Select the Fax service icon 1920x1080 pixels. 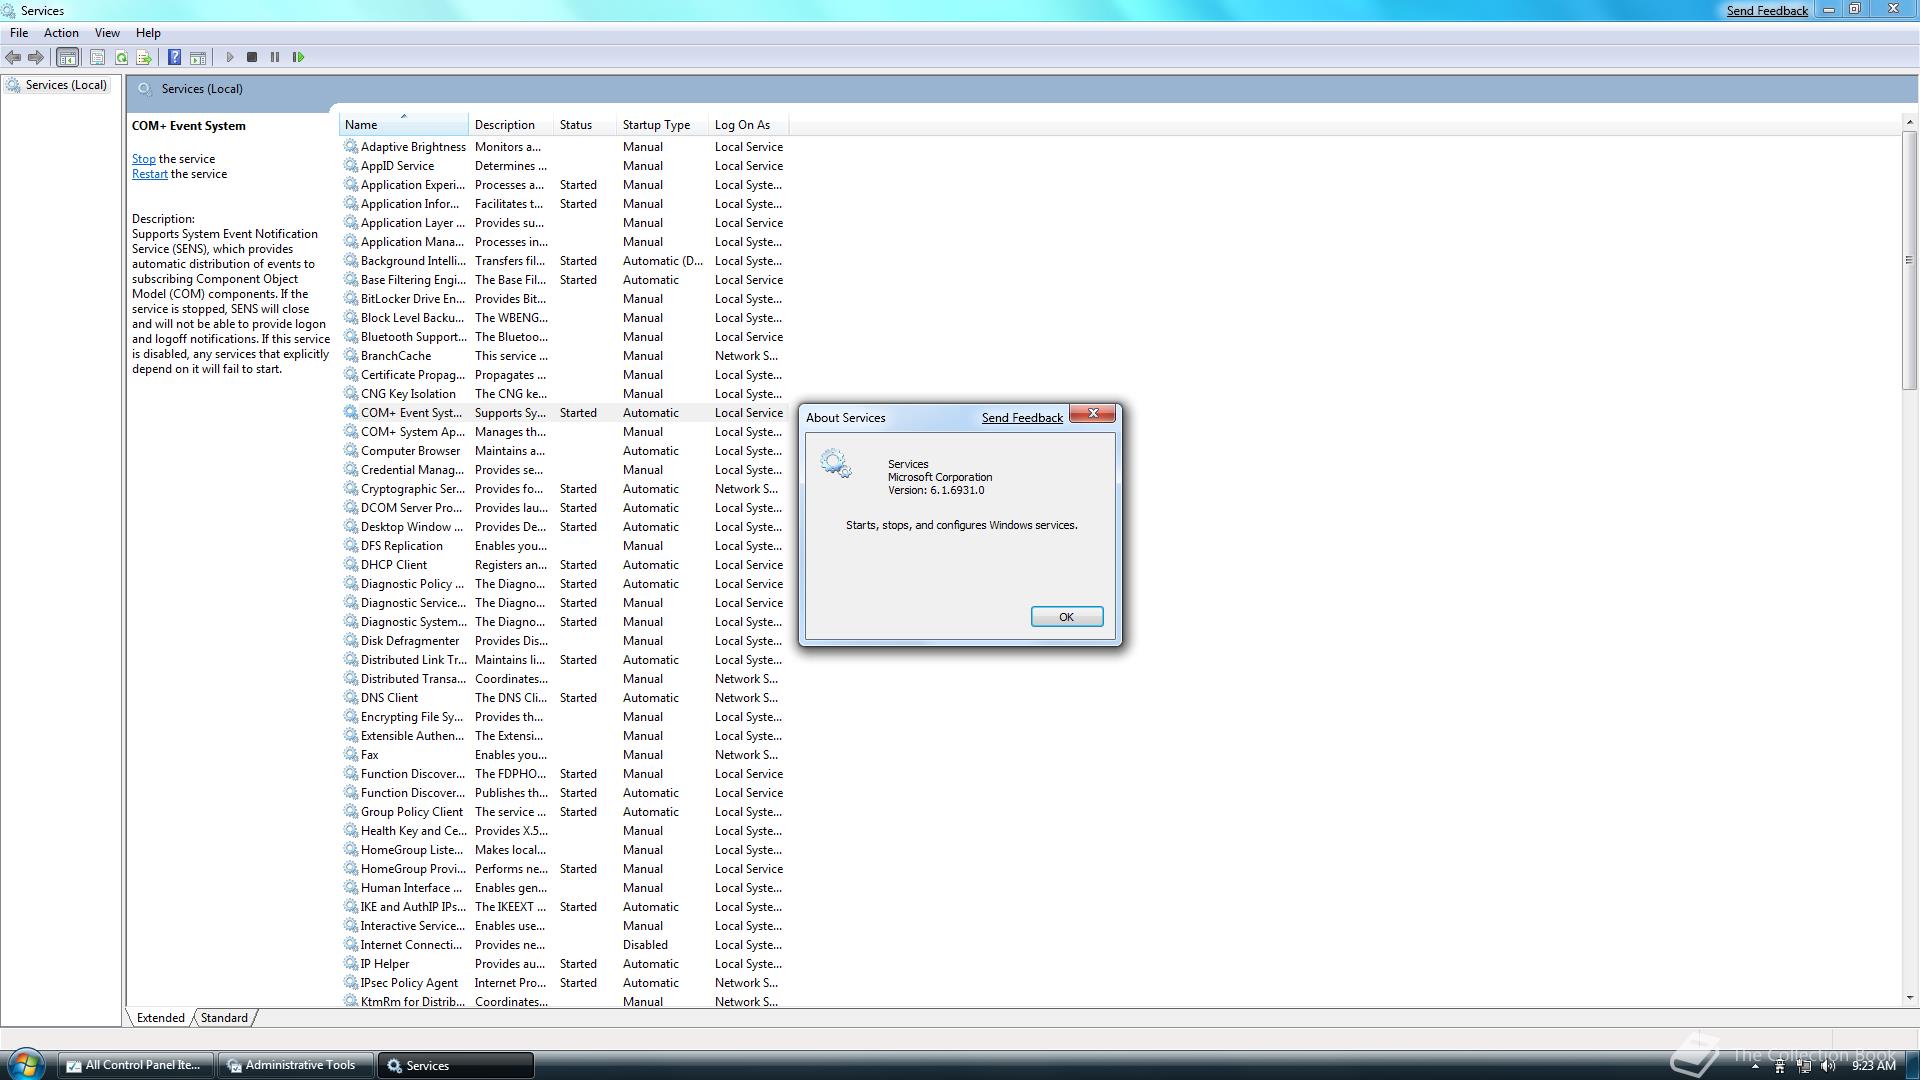pos(351,755)
